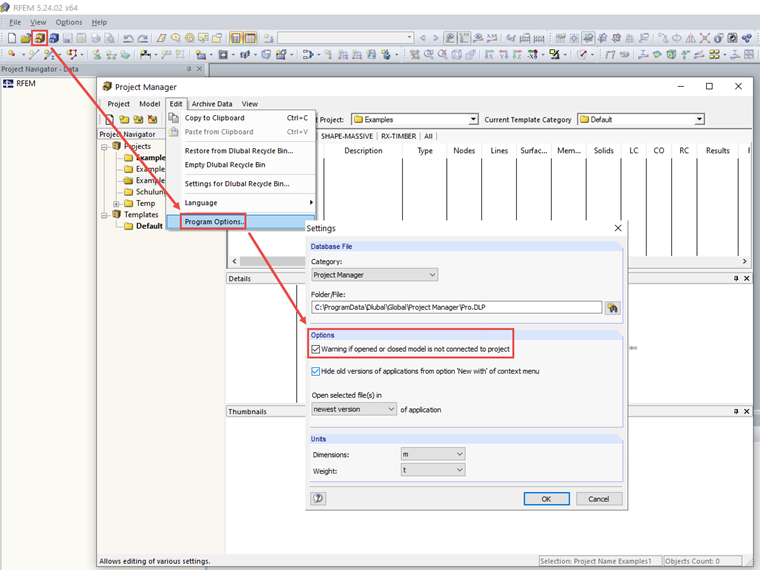Click the print icon in main toolbar

tap(96, 38)
